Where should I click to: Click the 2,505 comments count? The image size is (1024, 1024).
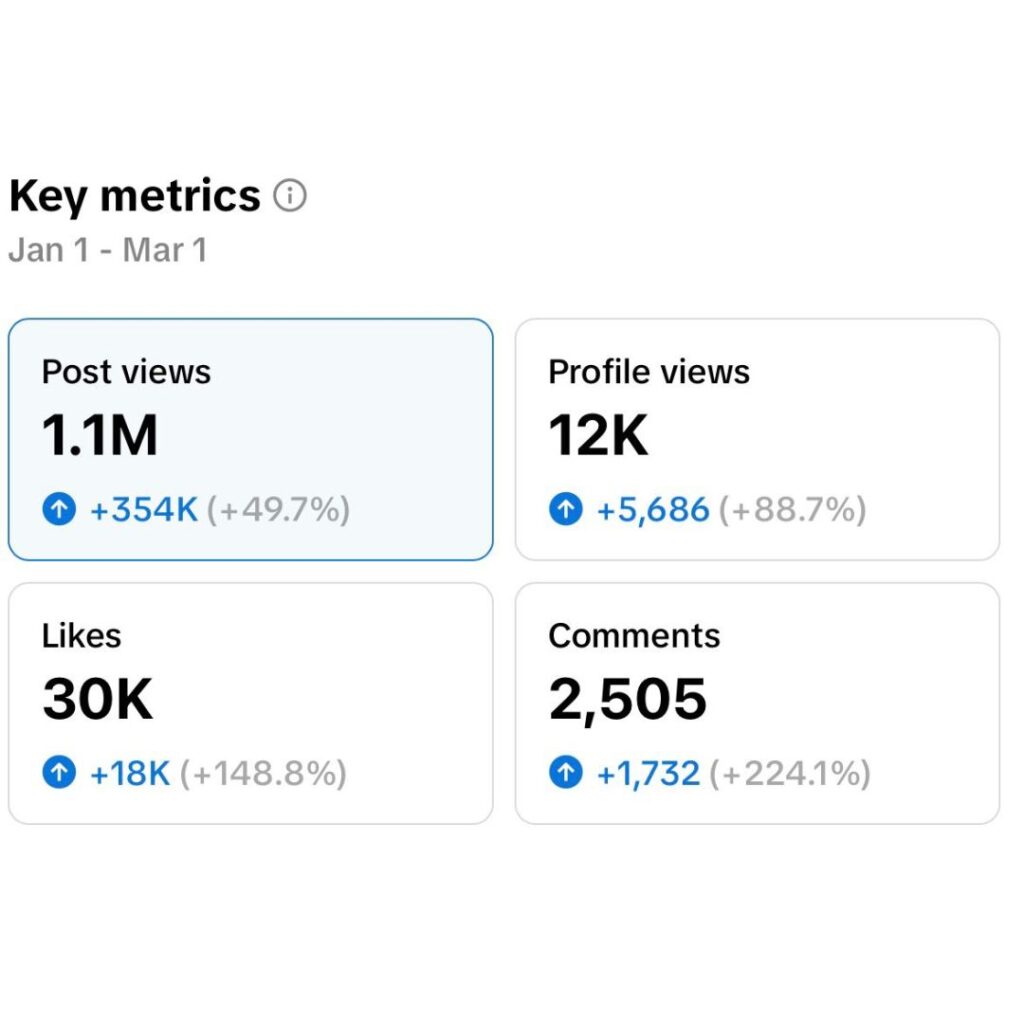[627, 700]
